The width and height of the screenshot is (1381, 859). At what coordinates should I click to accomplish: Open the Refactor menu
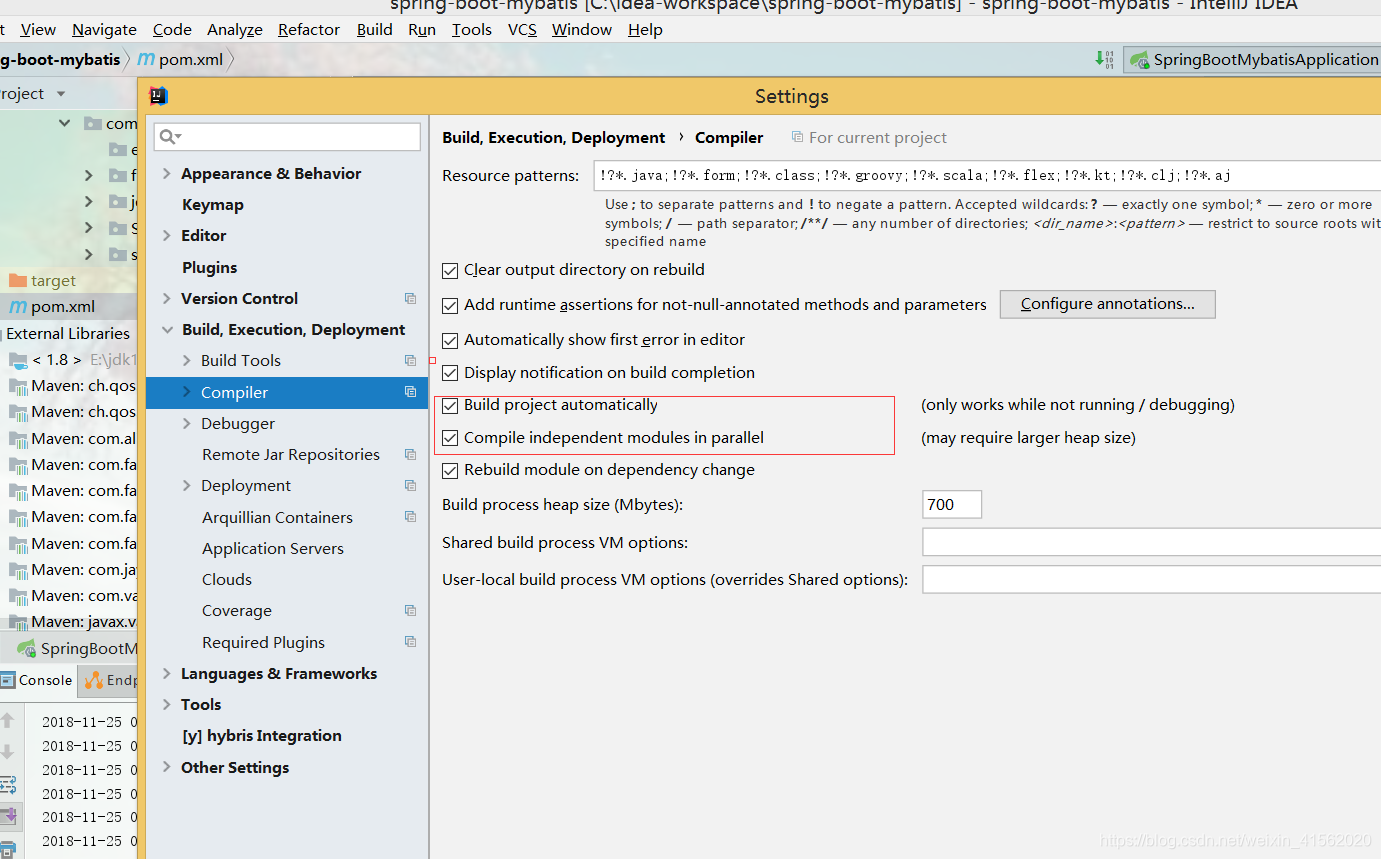309,29
